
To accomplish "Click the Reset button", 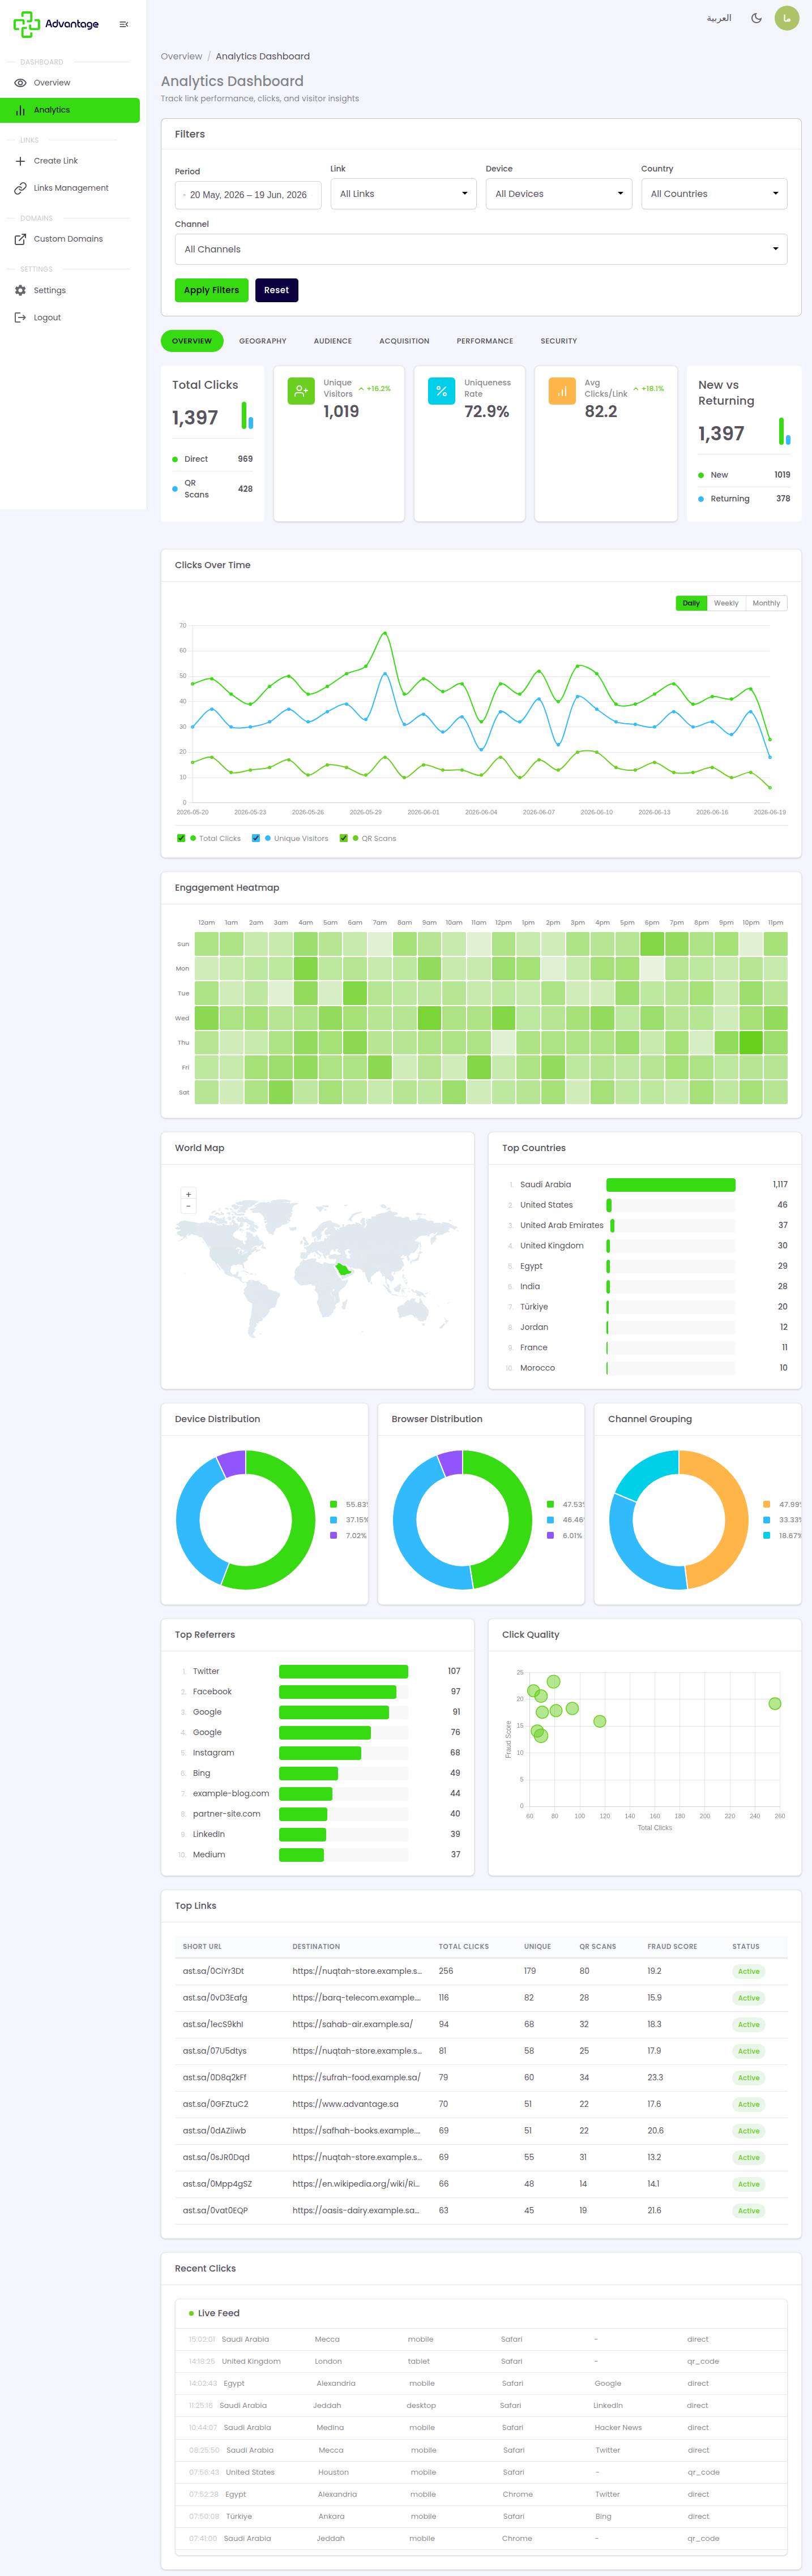I will coord(276,290).
